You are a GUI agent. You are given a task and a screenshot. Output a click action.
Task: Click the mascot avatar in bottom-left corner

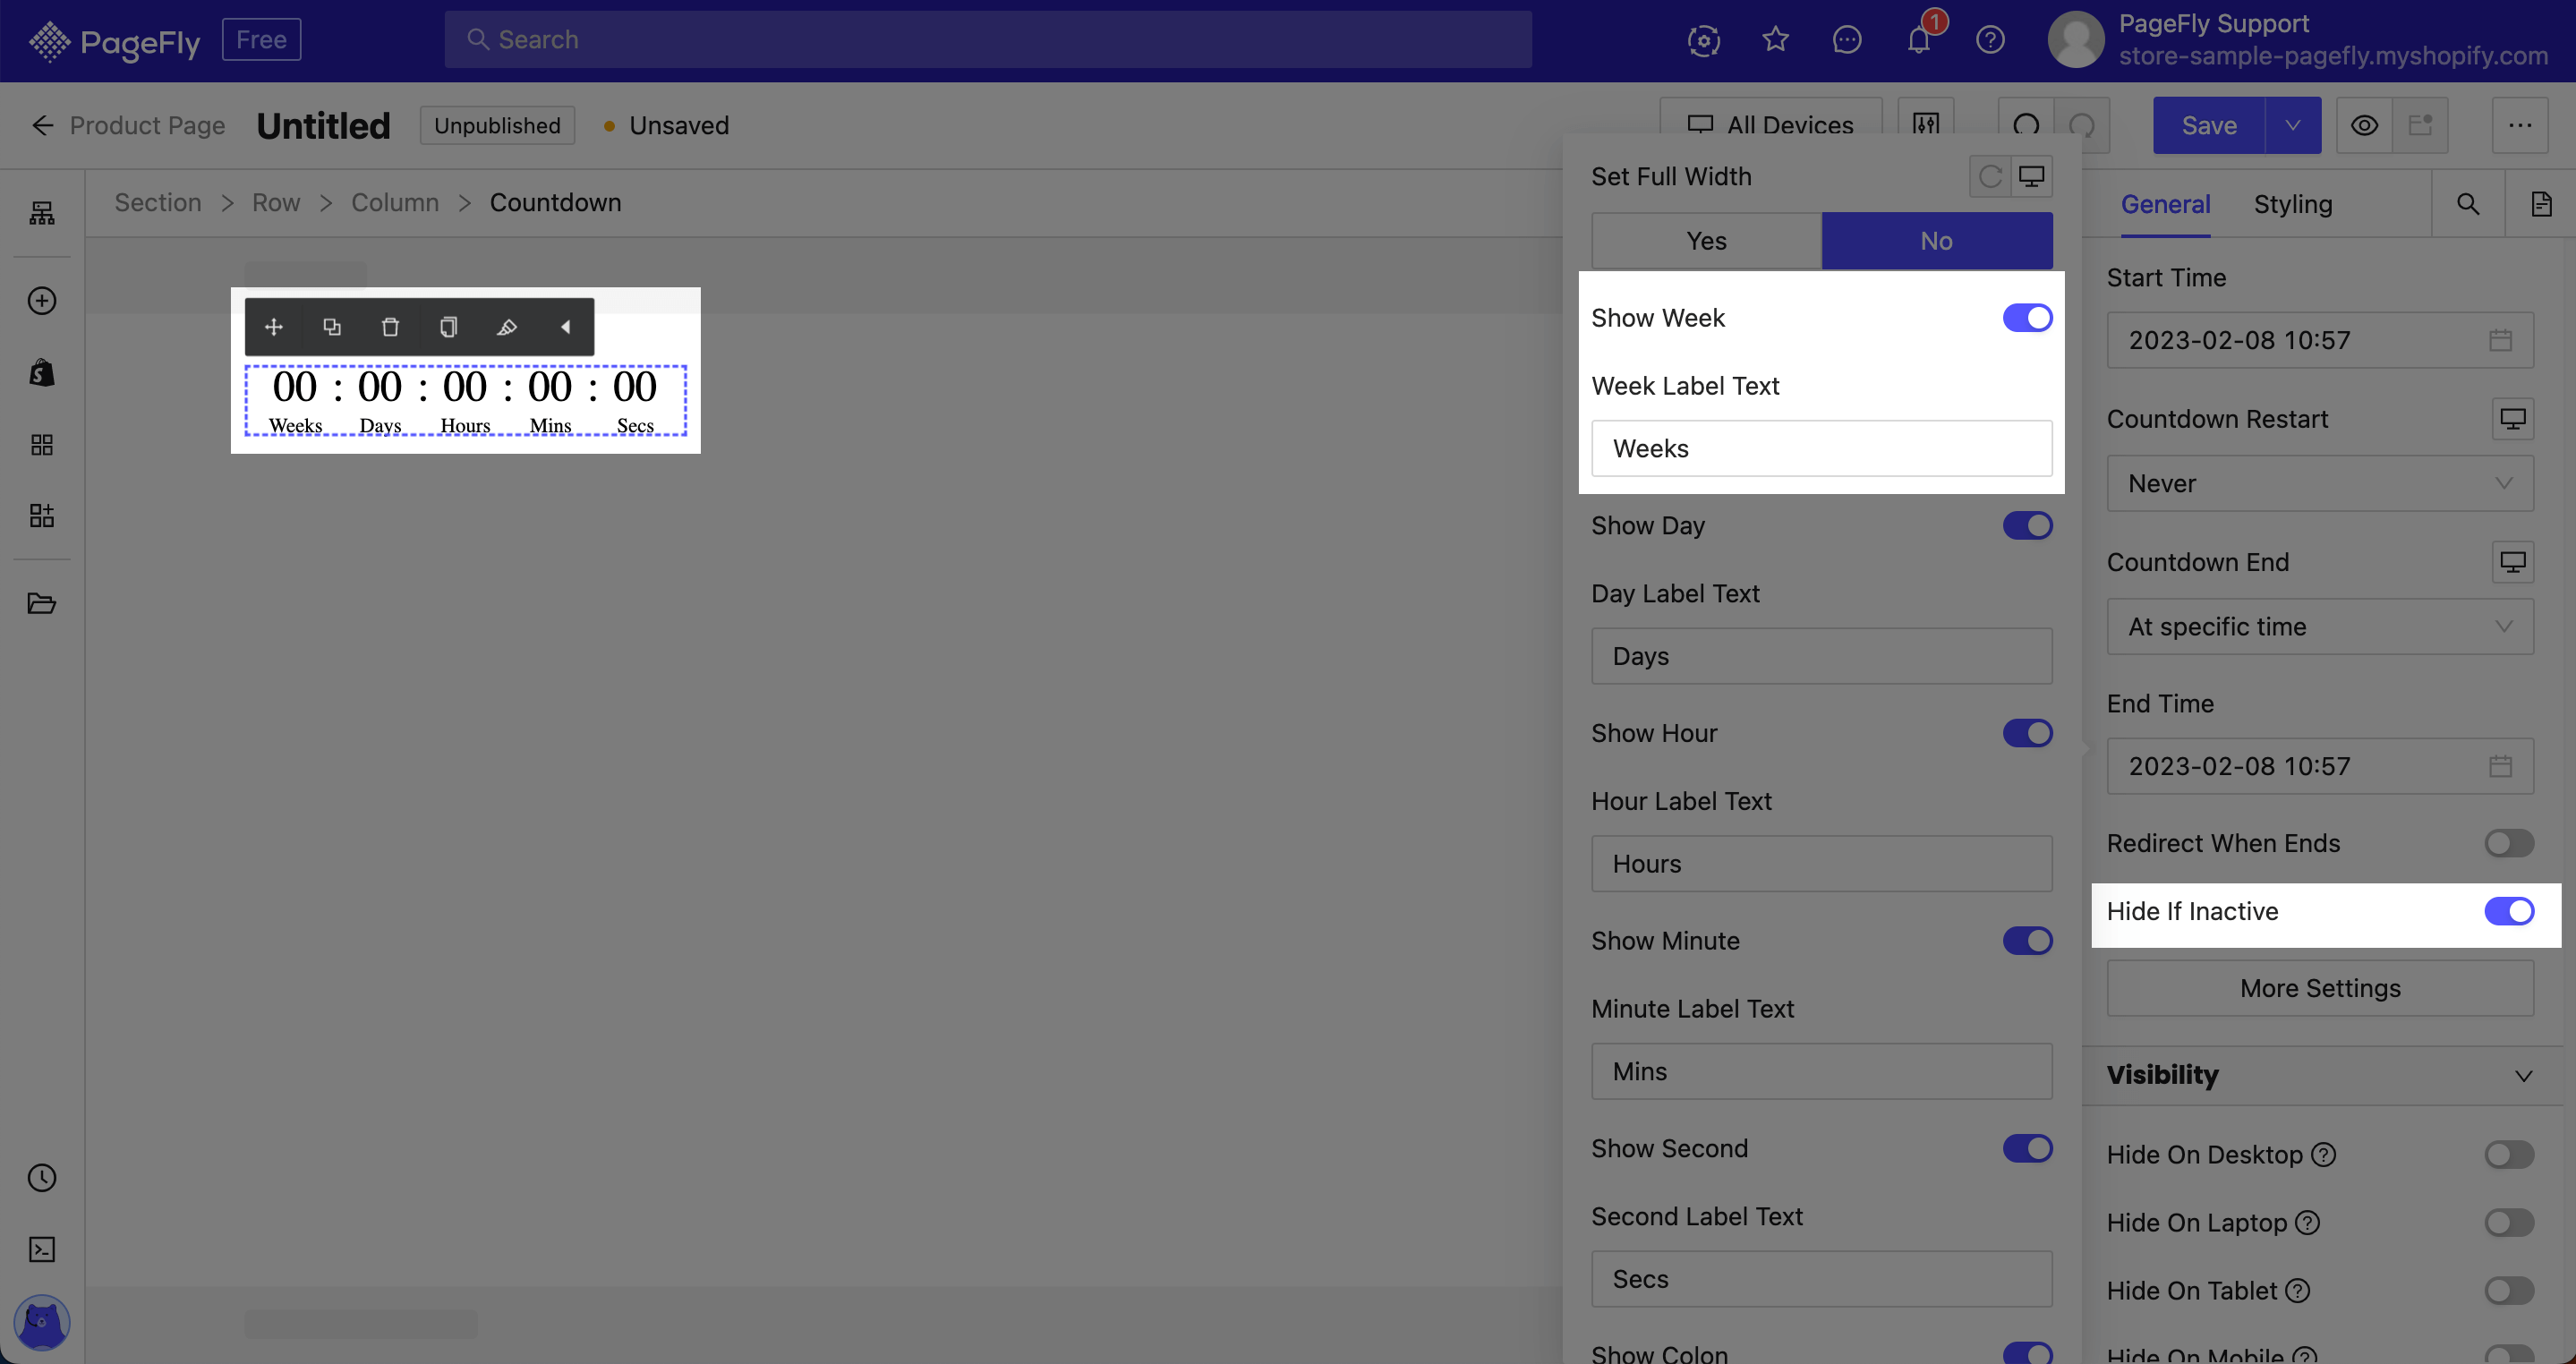click(42, 1322)
